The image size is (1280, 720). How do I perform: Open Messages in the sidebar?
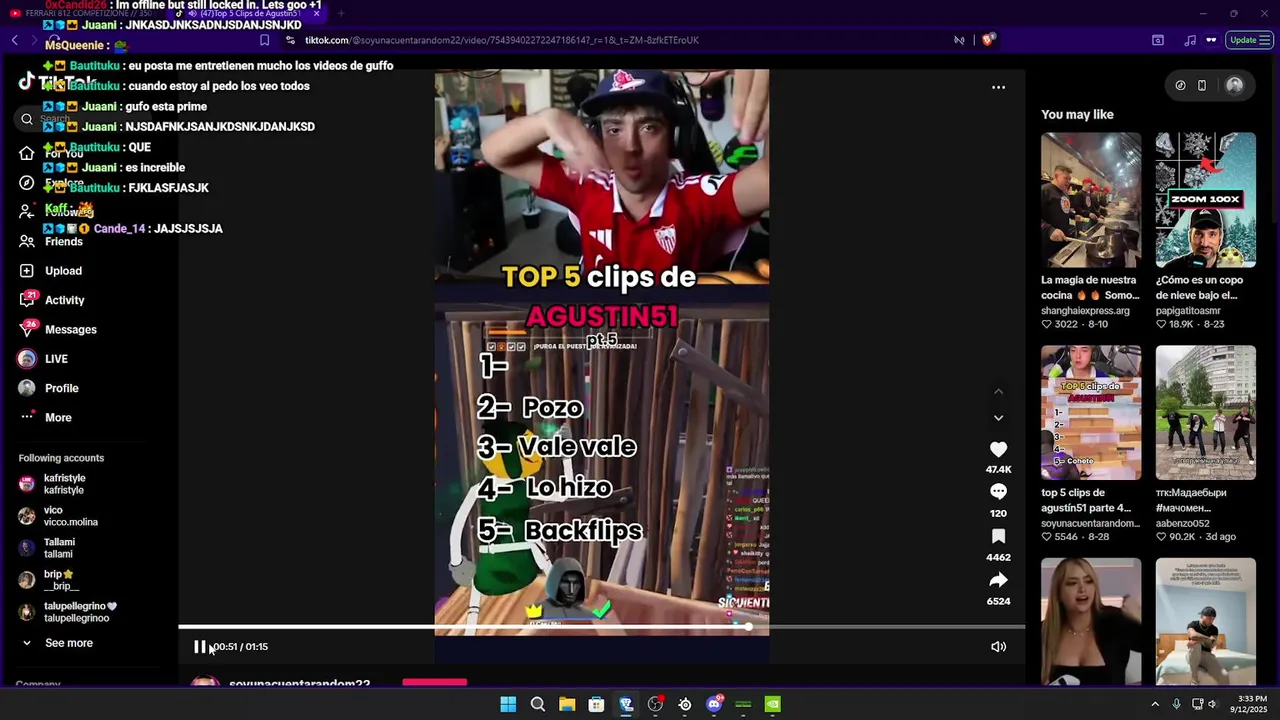(71, 330)
